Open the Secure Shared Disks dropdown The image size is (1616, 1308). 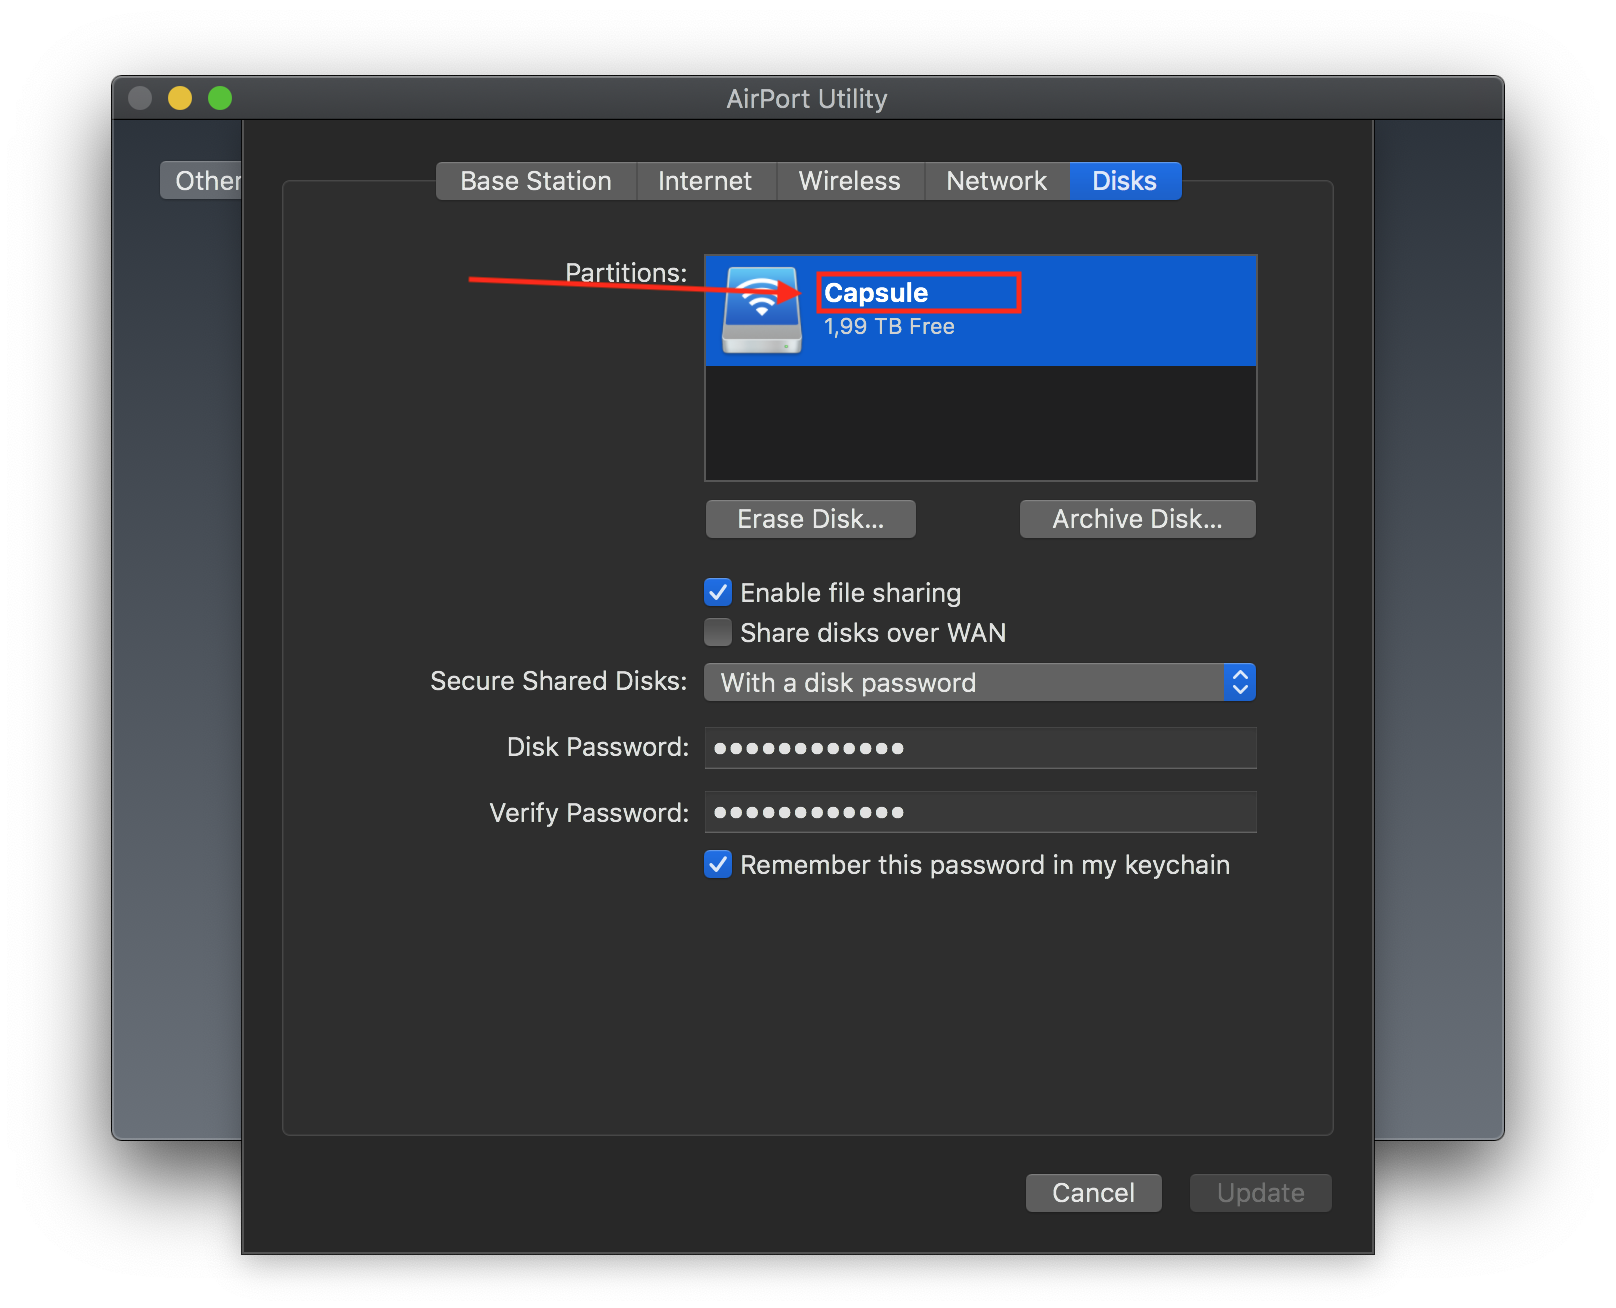pyautogui.click(x=980, y=682)
